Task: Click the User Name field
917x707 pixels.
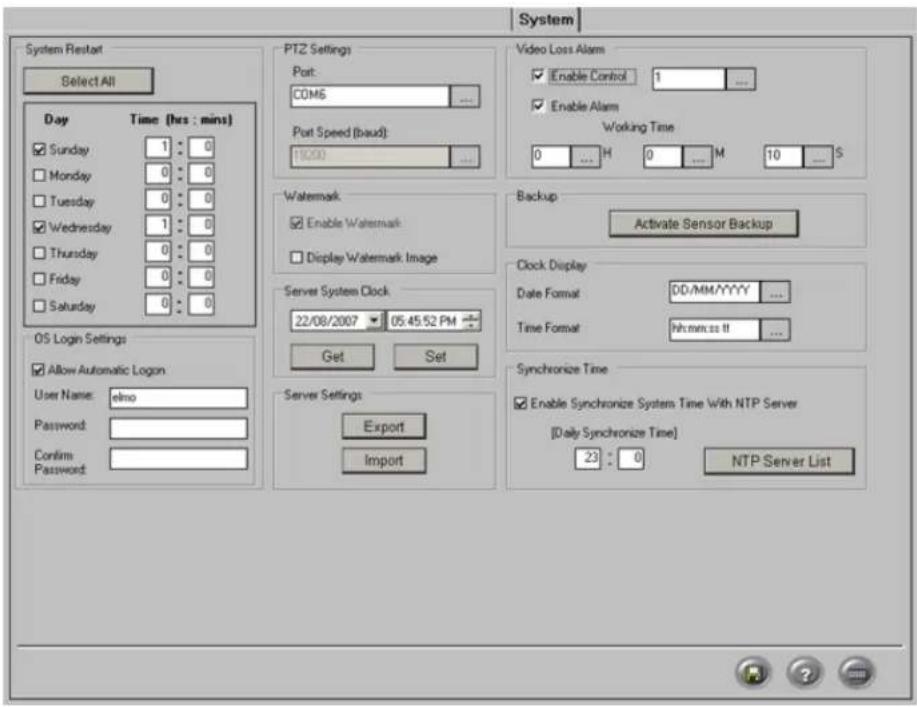Action: click(x=178, y=398)
